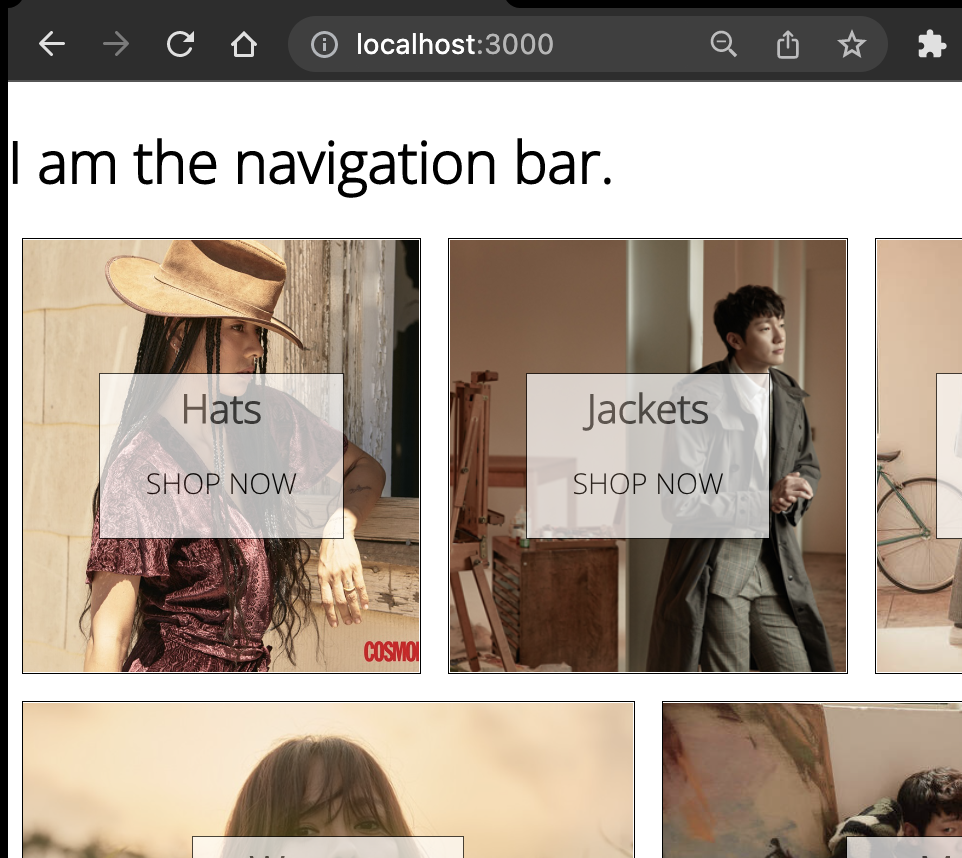The height and width of the screenshot is (858, 962).
Task: Click SHOP NOW under Jackets
Action: pos(648,484)
